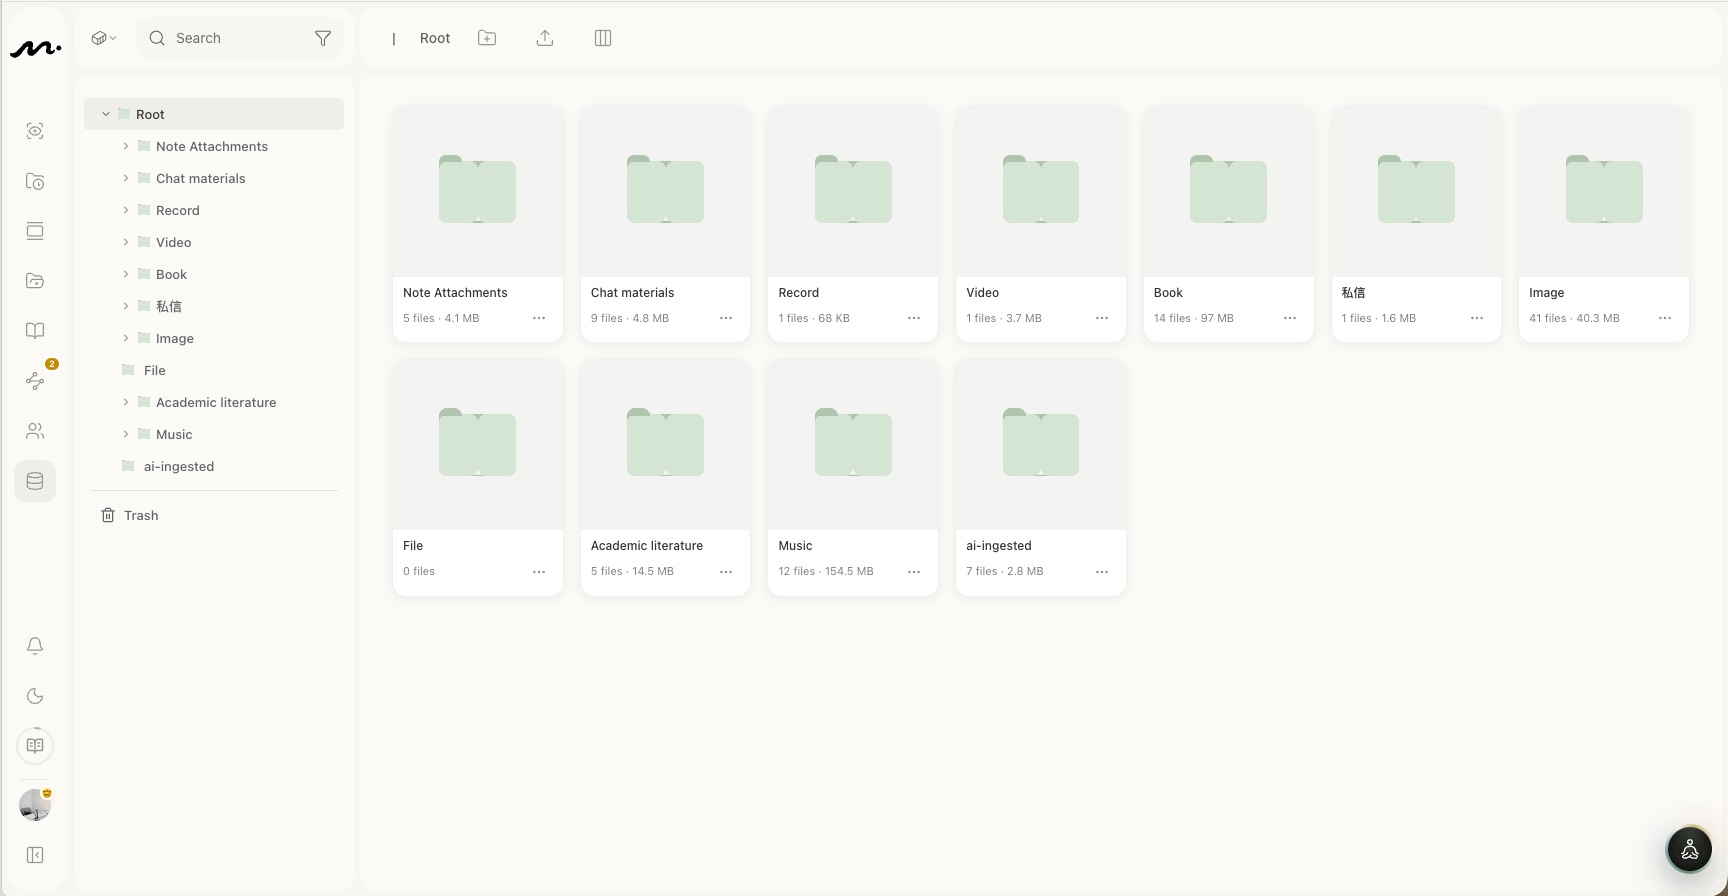1728x896 pixels.
Task: Collapse the sidebar panel icon
Action: (35, 855)
